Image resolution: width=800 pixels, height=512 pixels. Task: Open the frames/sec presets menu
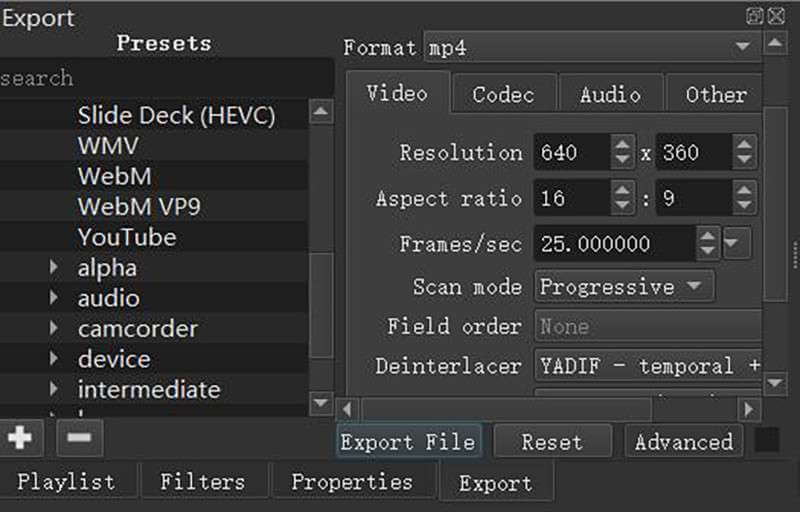(x=735, y=243)
